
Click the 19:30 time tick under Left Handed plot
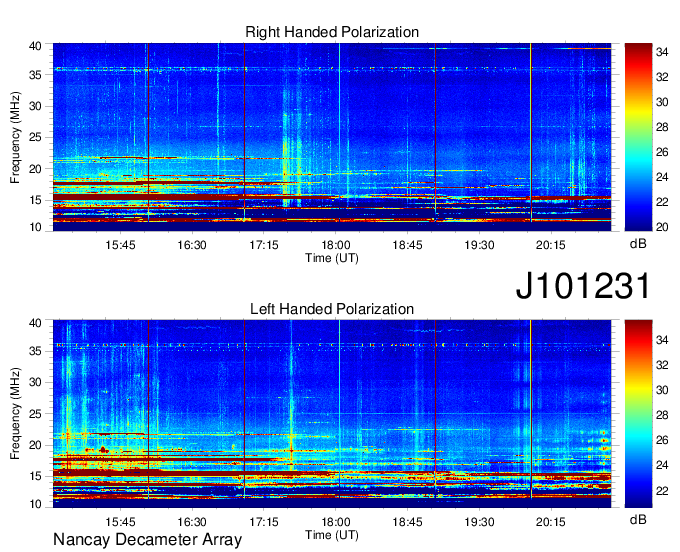click(479, 522)
